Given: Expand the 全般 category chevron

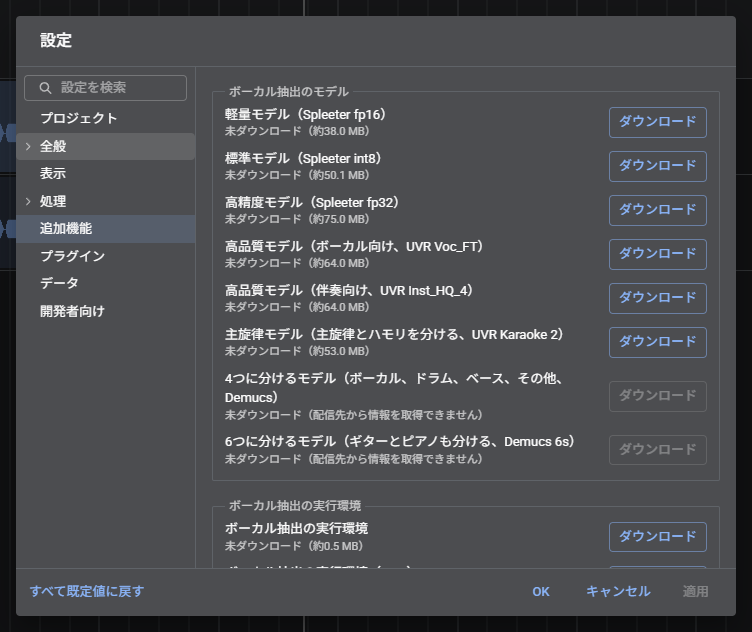Looking at the screenshot, I should click(28, 146).
